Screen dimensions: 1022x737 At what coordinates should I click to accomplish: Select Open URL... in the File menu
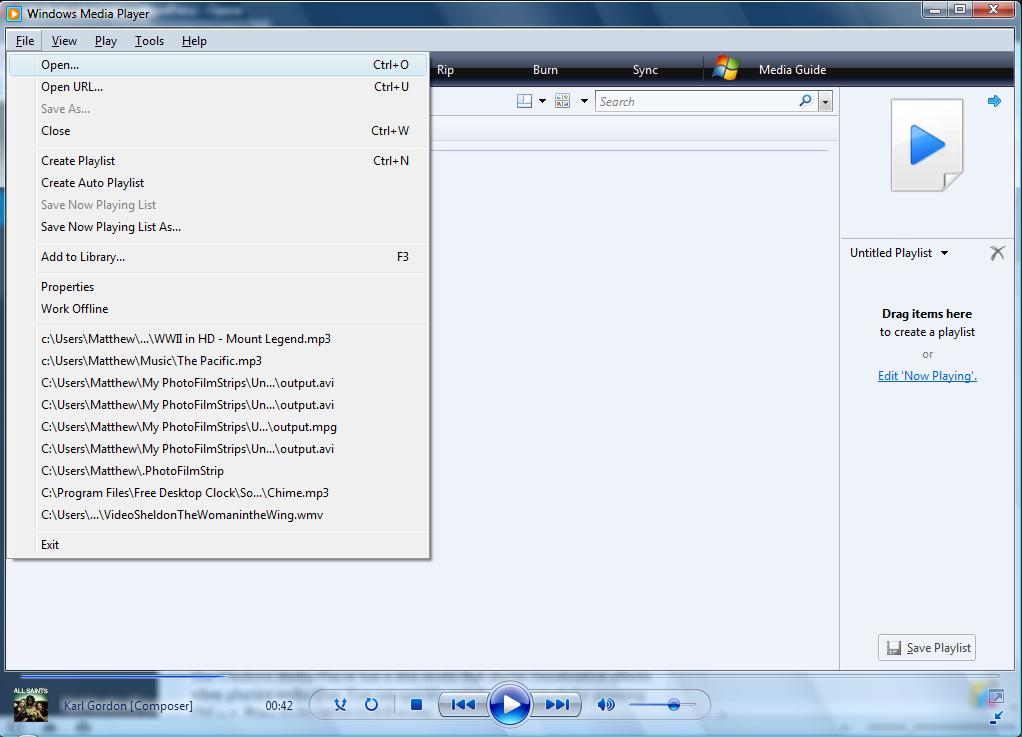[218, 87]
